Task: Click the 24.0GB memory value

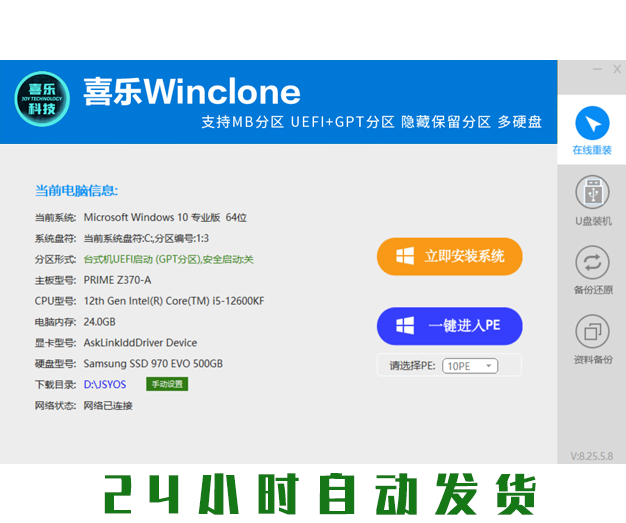Action: [x=99, y=322]
